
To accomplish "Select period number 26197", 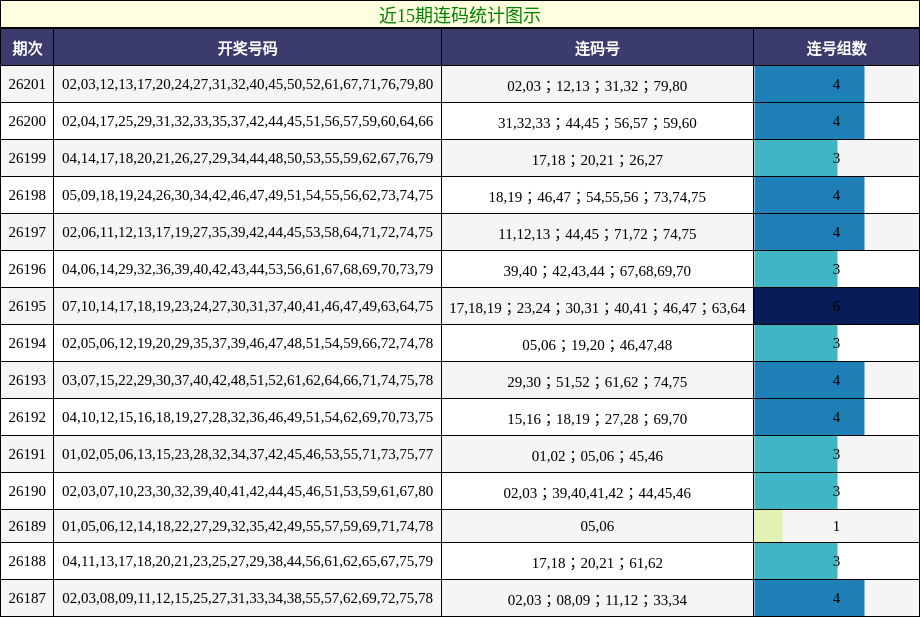I will point(27,232).
